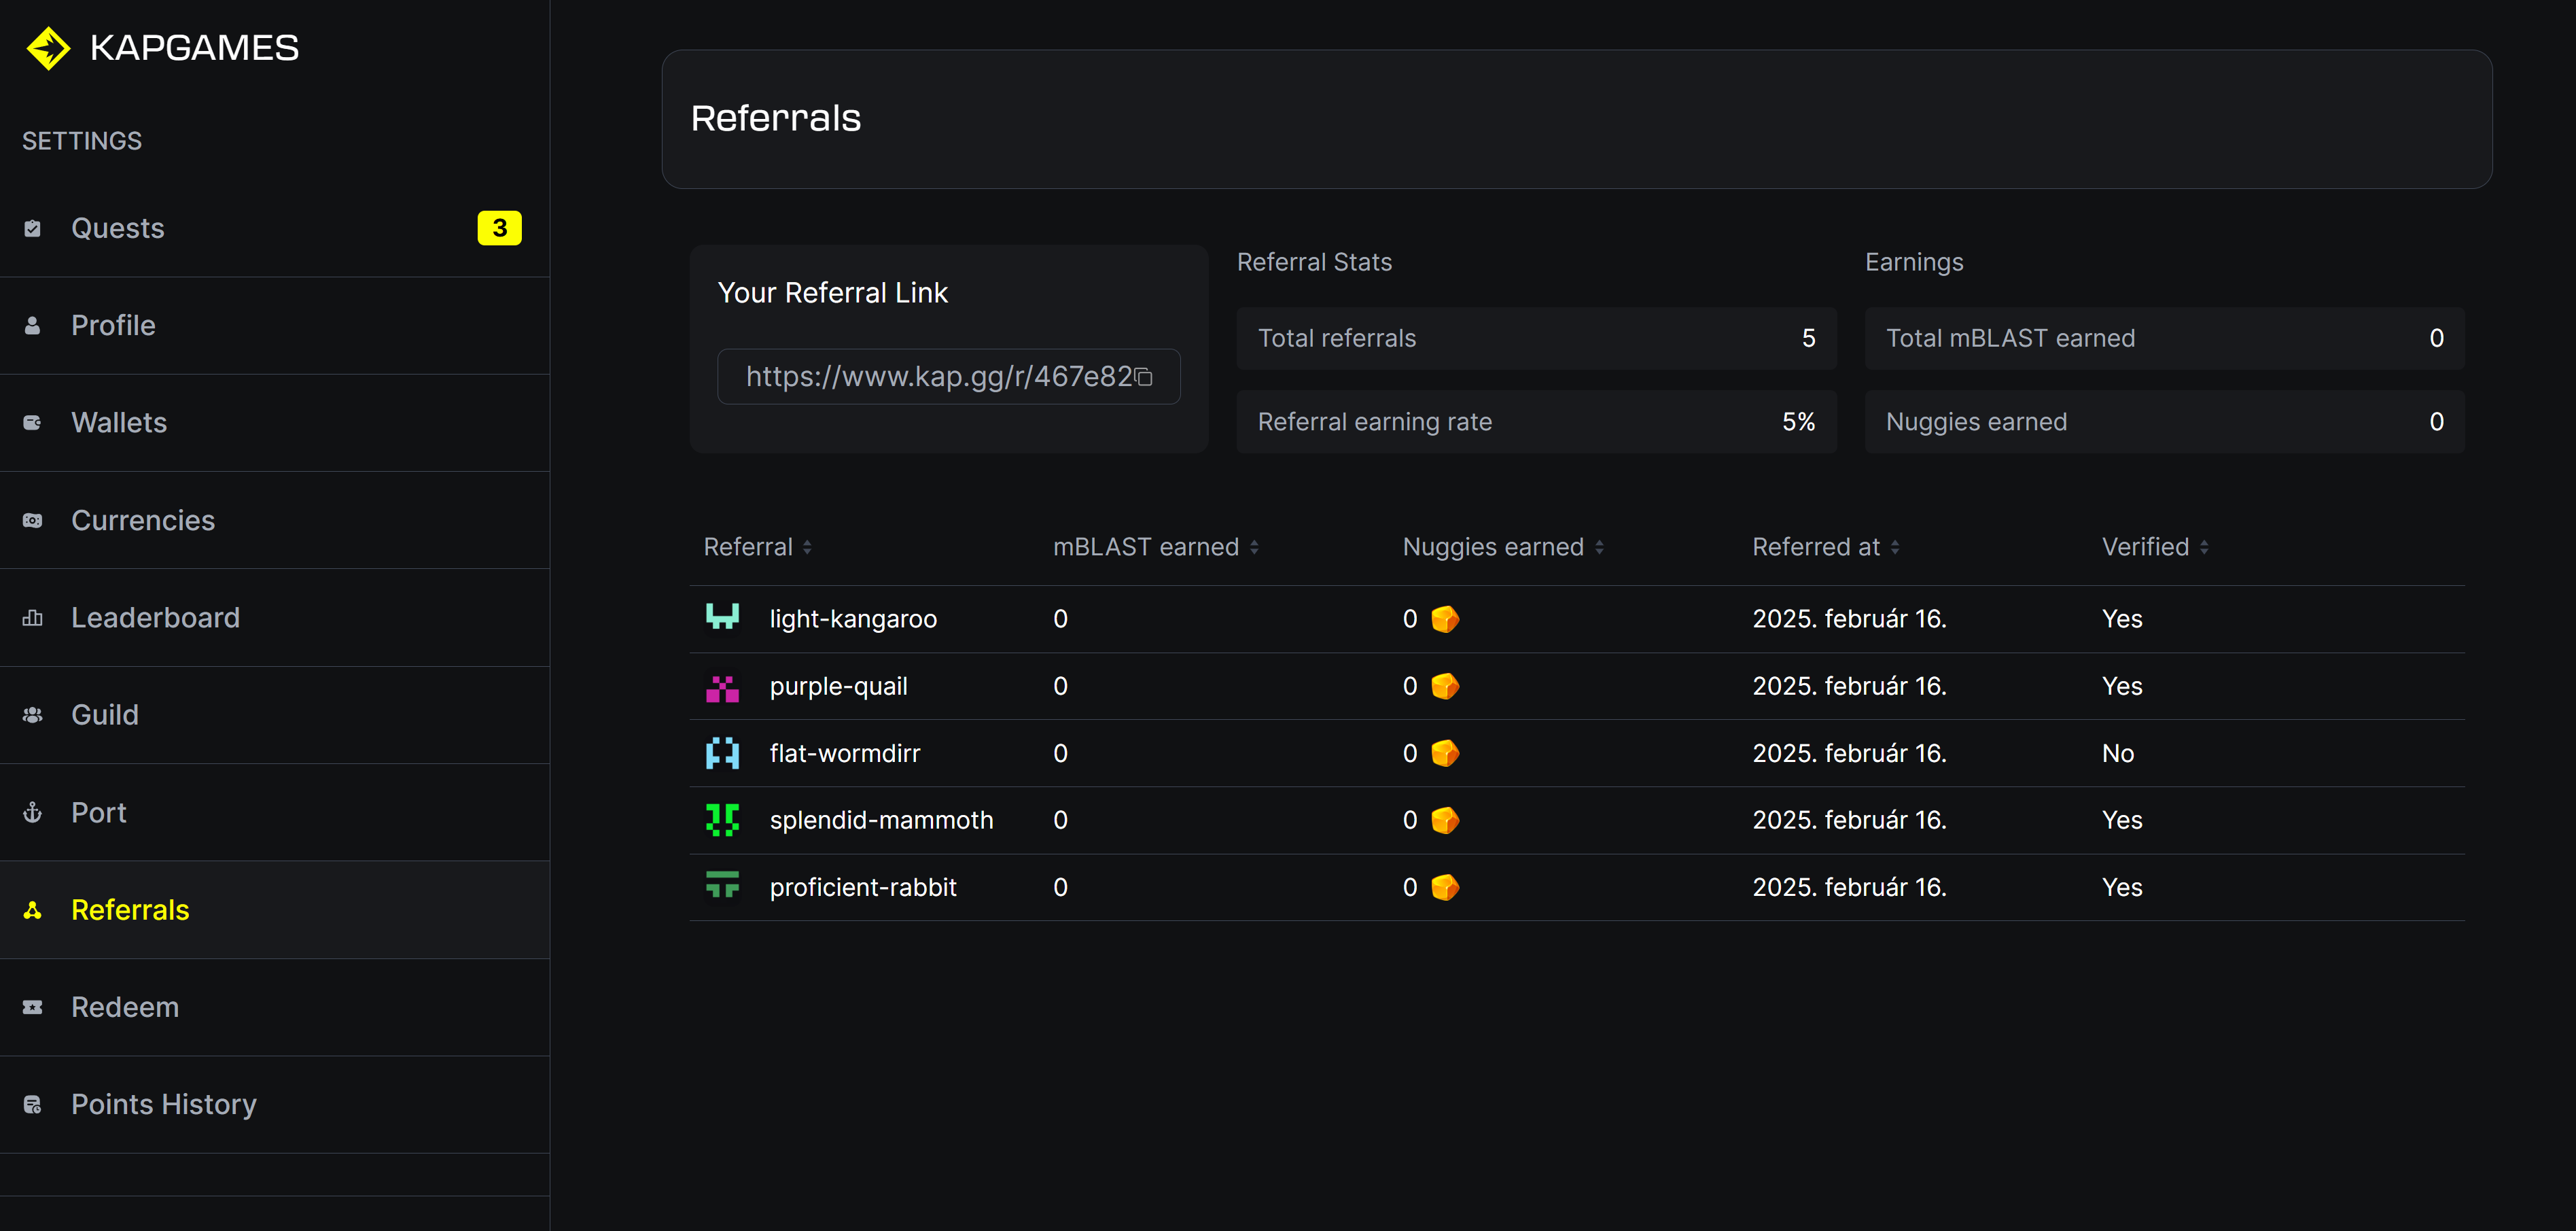Click the Port anchor icon
This screenshot has height=1231, width=2576.
coord(33,812)
